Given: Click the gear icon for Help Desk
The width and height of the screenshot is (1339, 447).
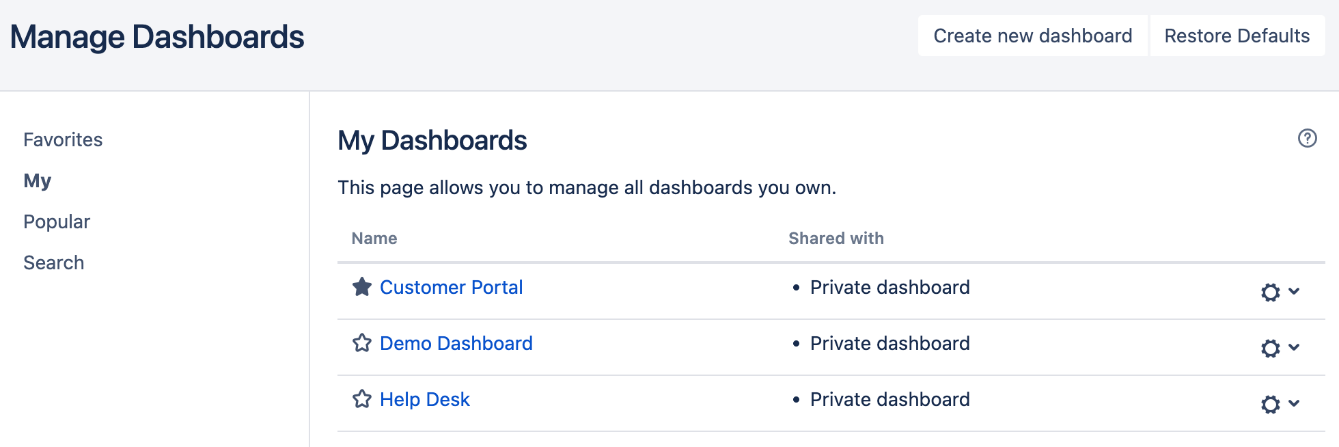Looking at the screenshot, I should tap(1271, 404).
